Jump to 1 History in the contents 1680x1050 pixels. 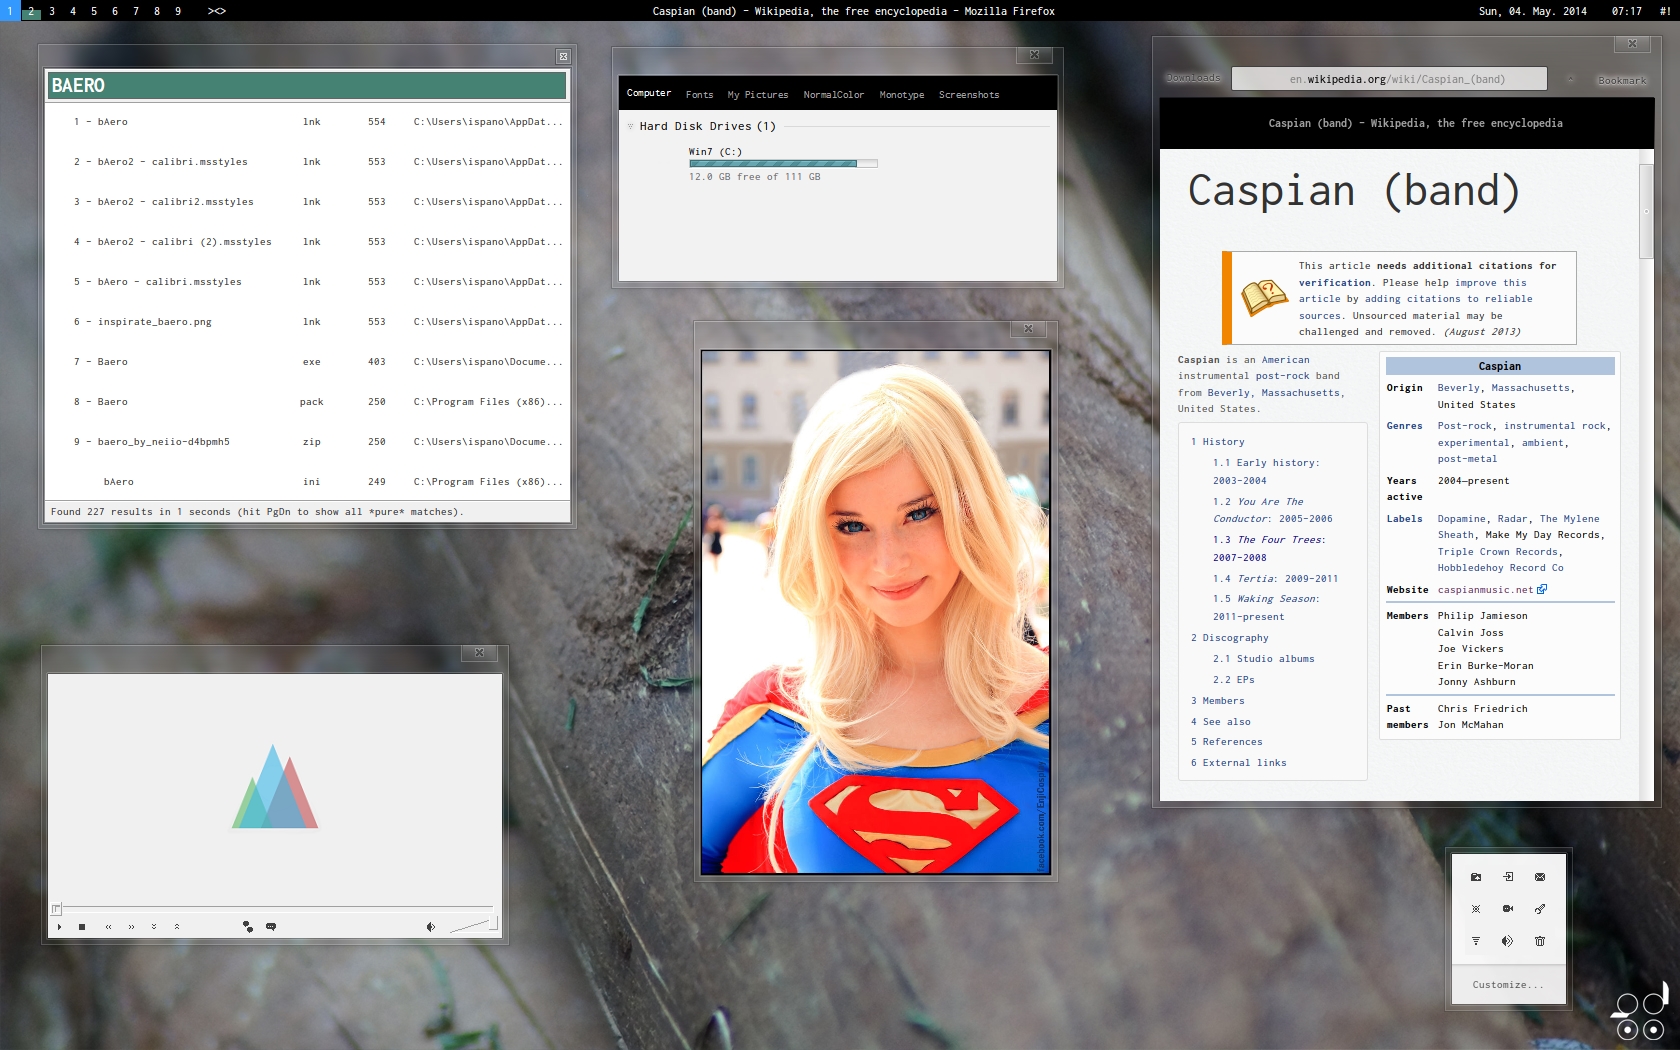(x=1218, y=442)
